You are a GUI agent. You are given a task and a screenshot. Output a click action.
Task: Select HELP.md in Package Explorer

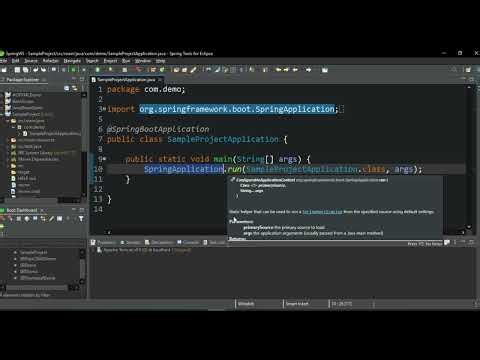click(x=24, y=178)
